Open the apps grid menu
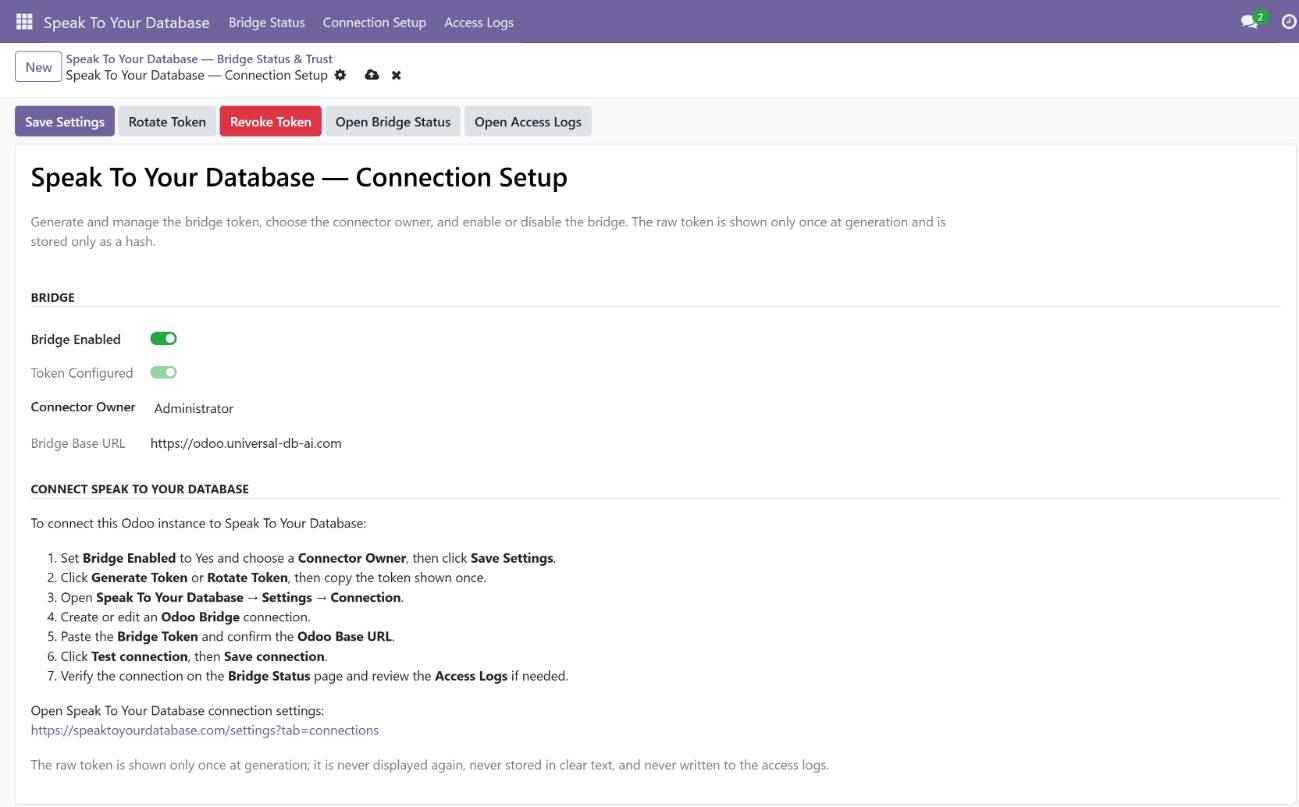Screen dimensions: 1299x807 pyautogui.click(x=24, y=21)
